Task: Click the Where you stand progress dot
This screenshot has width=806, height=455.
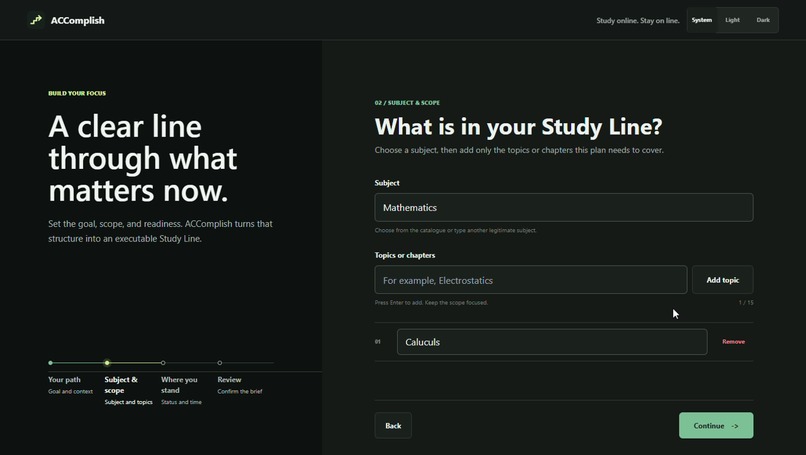Action: tap(163, 363)
